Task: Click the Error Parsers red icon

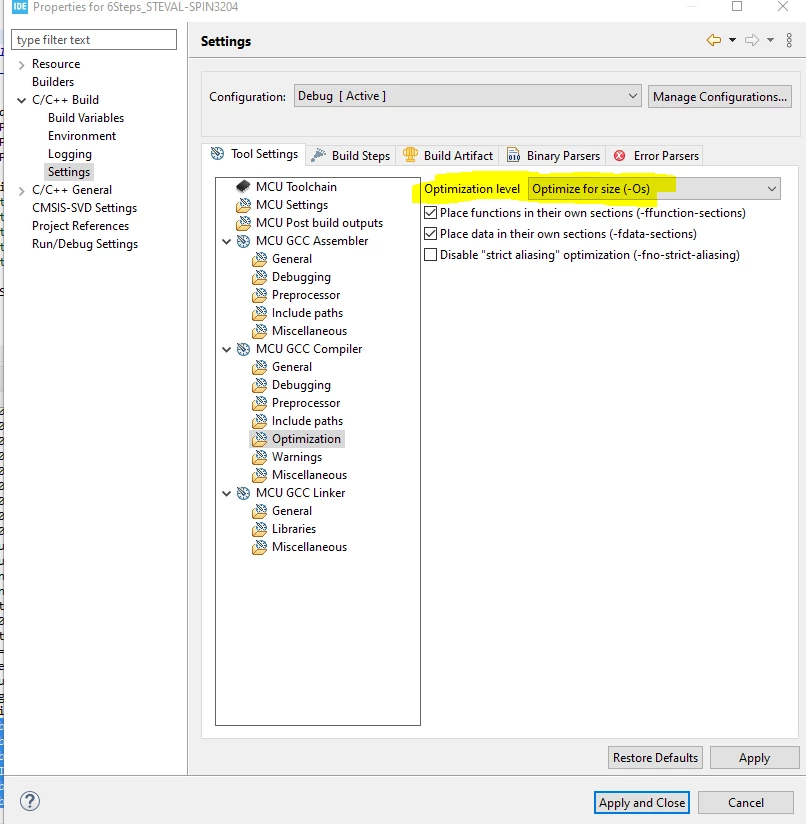Action: (x=619, y=156)
